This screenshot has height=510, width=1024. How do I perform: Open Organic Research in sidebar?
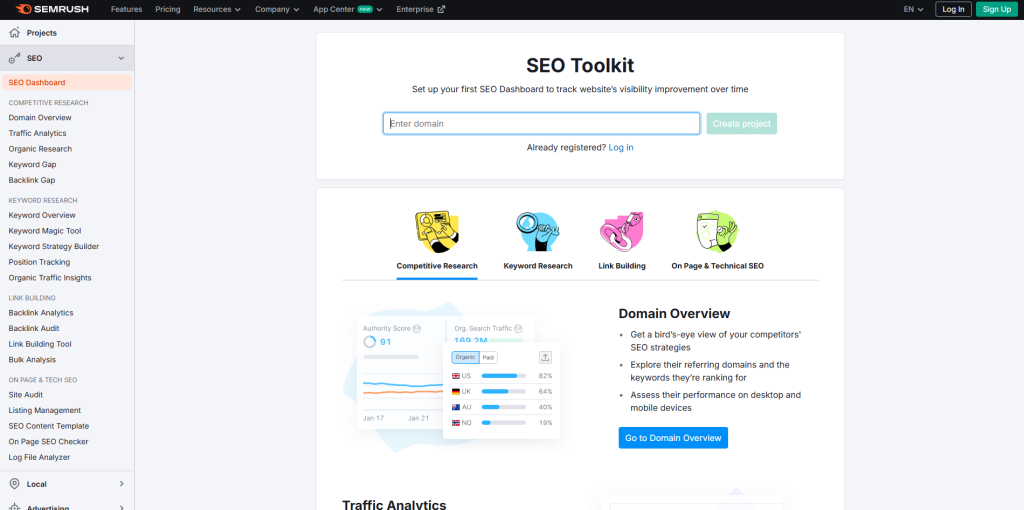(40, 149)
